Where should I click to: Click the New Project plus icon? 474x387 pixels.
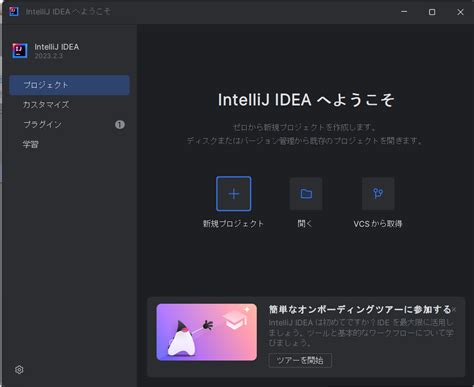click(234, 194)
